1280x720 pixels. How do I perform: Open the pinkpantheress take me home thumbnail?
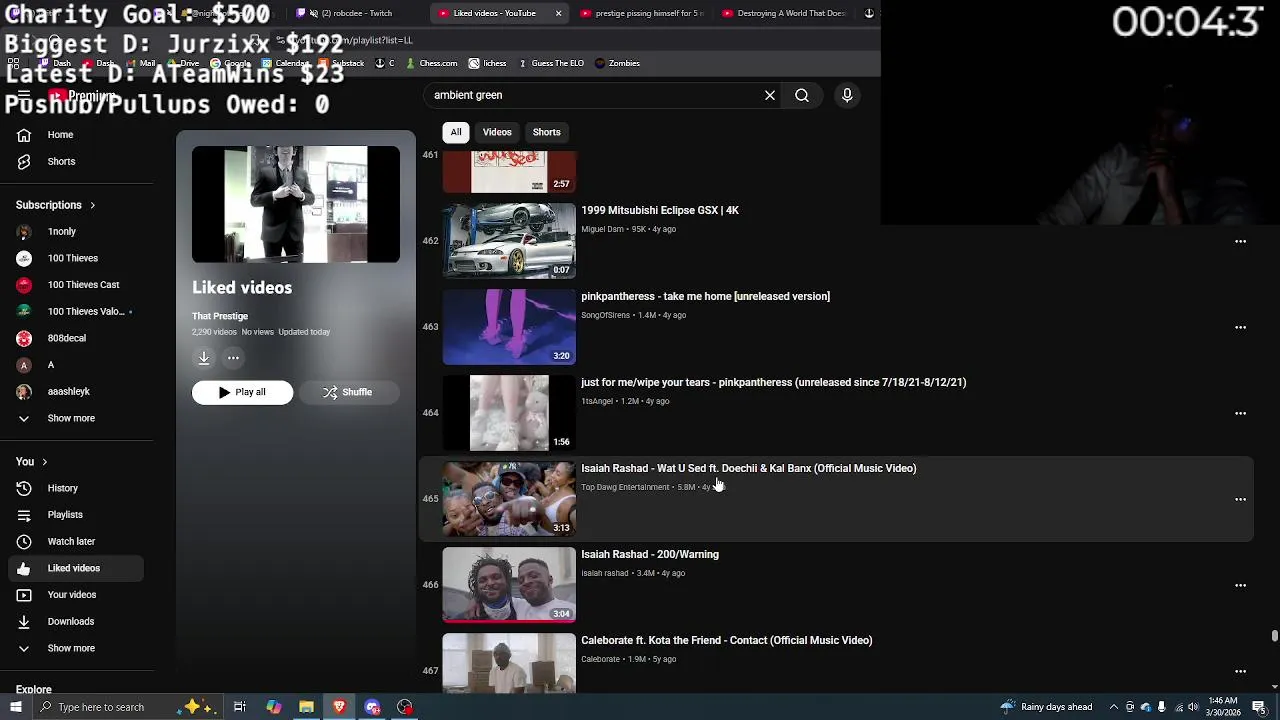tap(509, 327)
